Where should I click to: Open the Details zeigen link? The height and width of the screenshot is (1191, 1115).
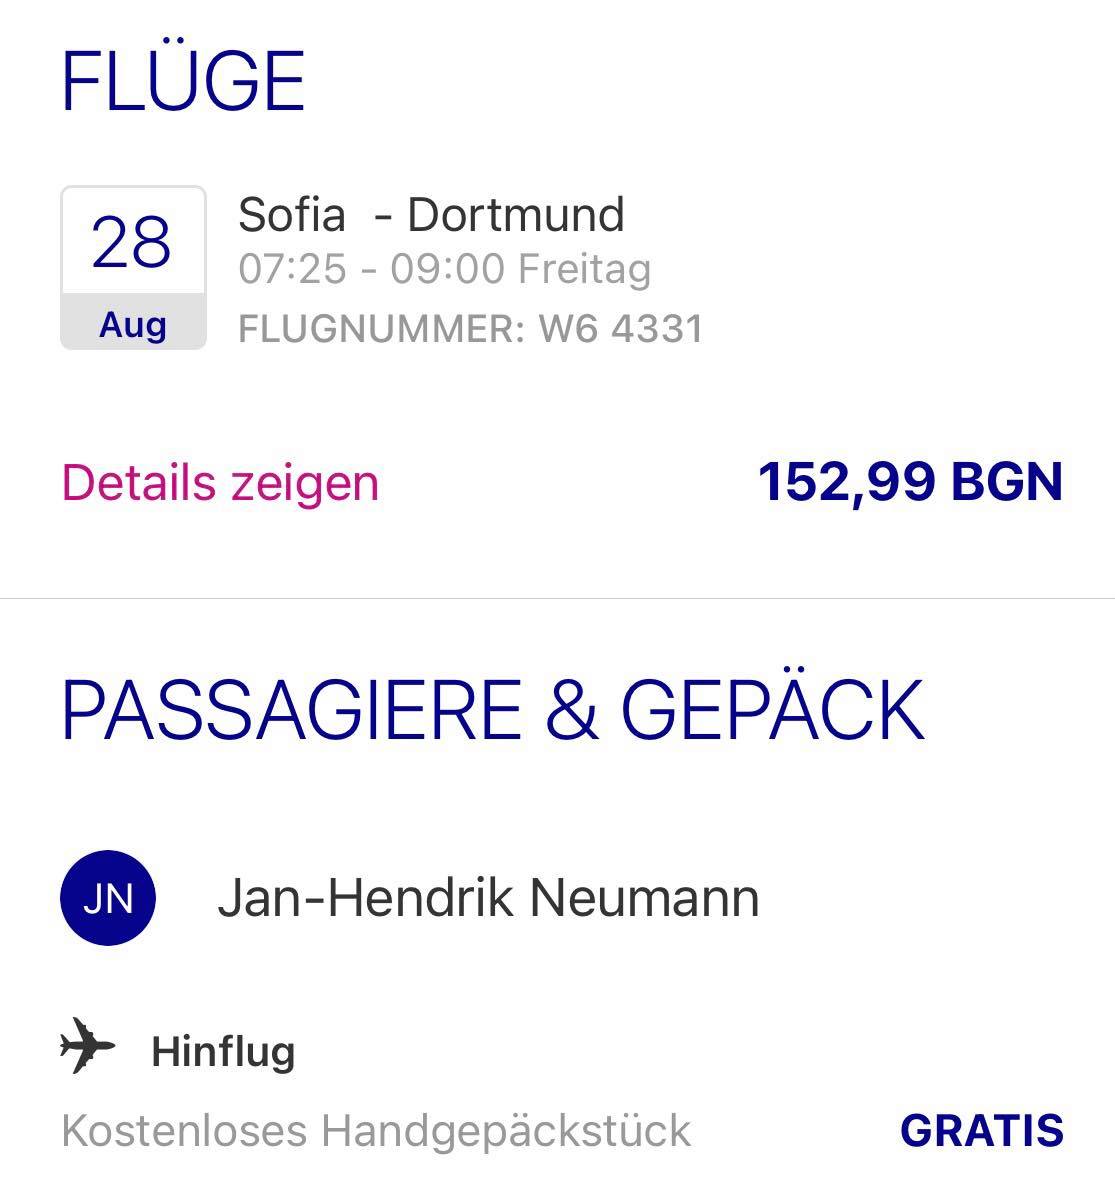pyautogui.click(x=220, y=483)
